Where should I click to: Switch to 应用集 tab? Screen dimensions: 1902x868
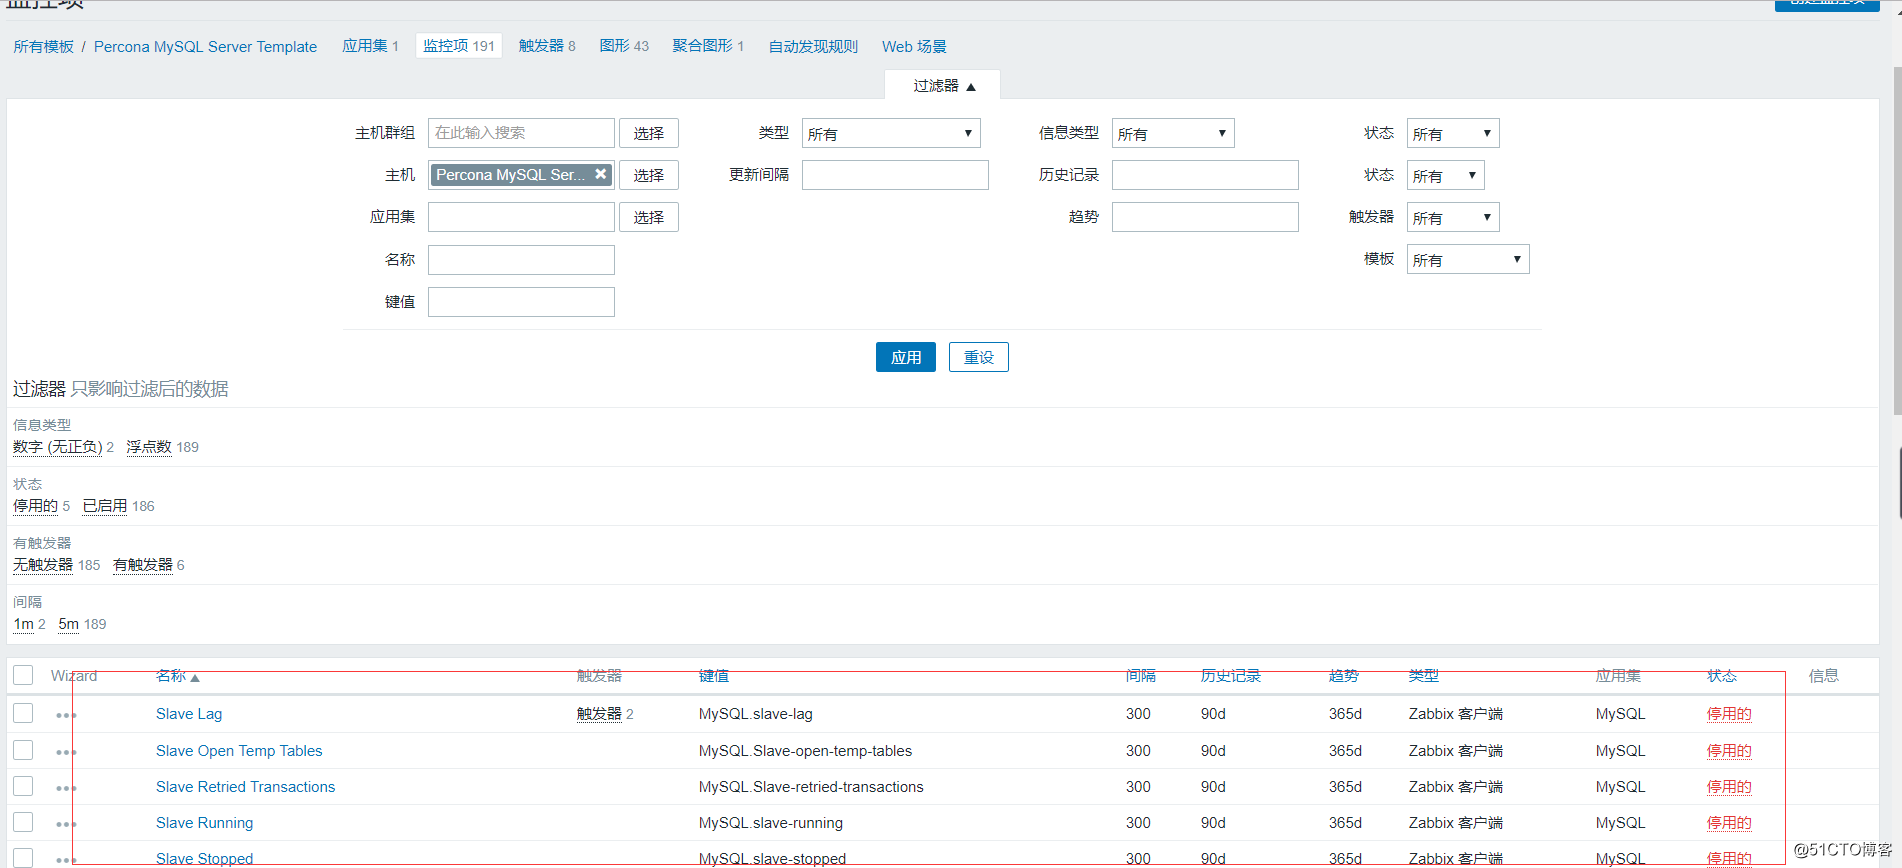tap(370, 46)
